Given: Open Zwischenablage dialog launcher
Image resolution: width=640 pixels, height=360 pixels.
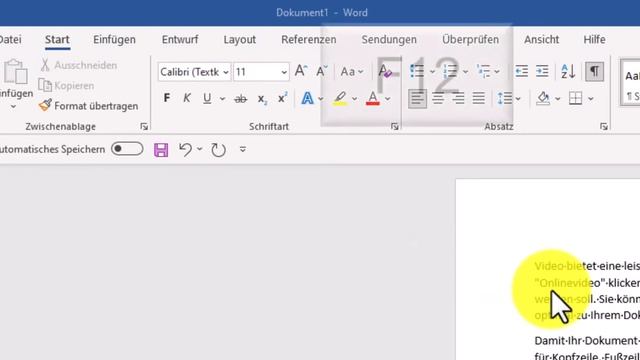Looking at the screenshot, I should coord(144,127).
